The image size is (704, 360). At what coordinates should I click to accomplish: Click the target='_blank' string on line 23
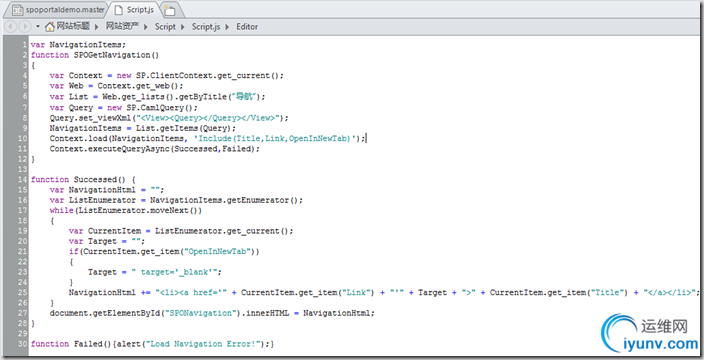coord(175,272)
